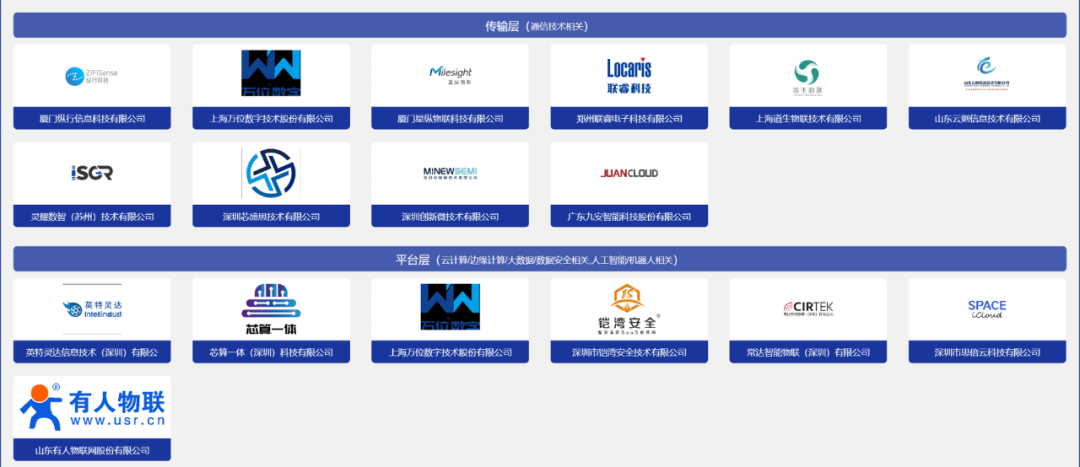Viewport: 1080px width, 467px height.
Task: Click the 铠湾安全 orange shield logo
Action: coord(629,309)
